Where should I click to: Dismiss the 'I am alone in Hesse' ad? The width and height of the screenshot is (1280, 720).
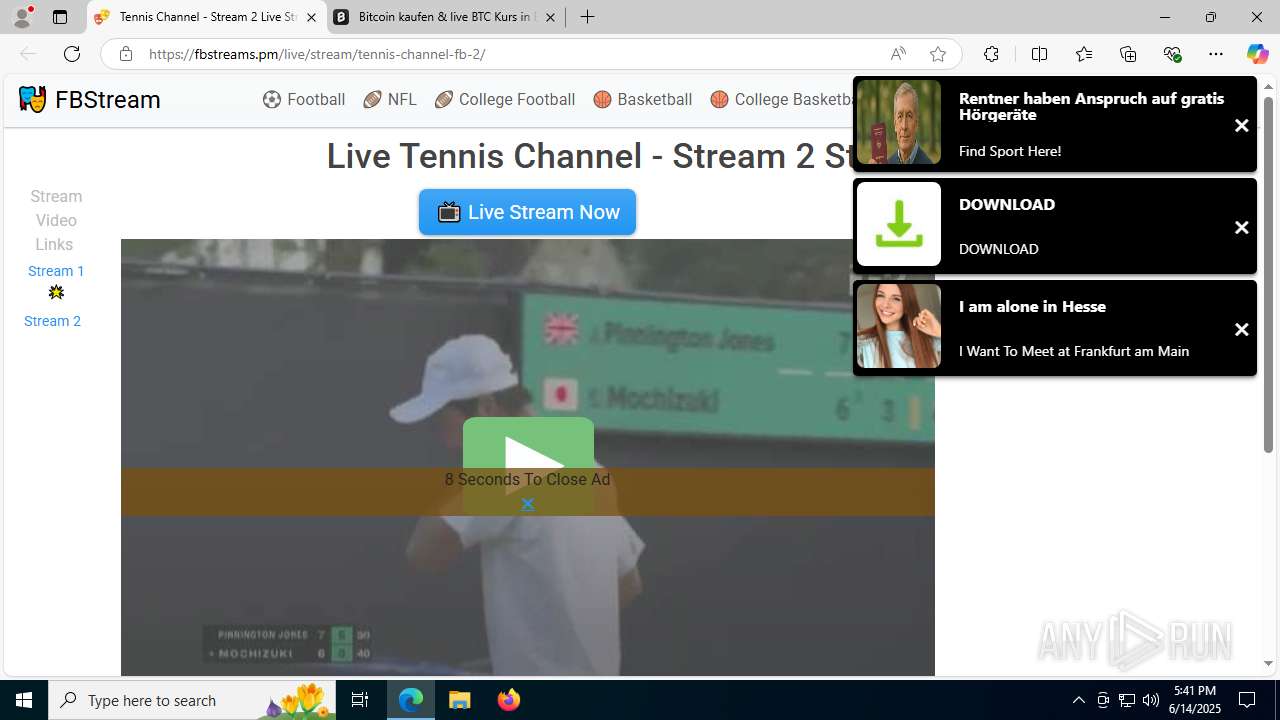click(x=1241, y=330)
